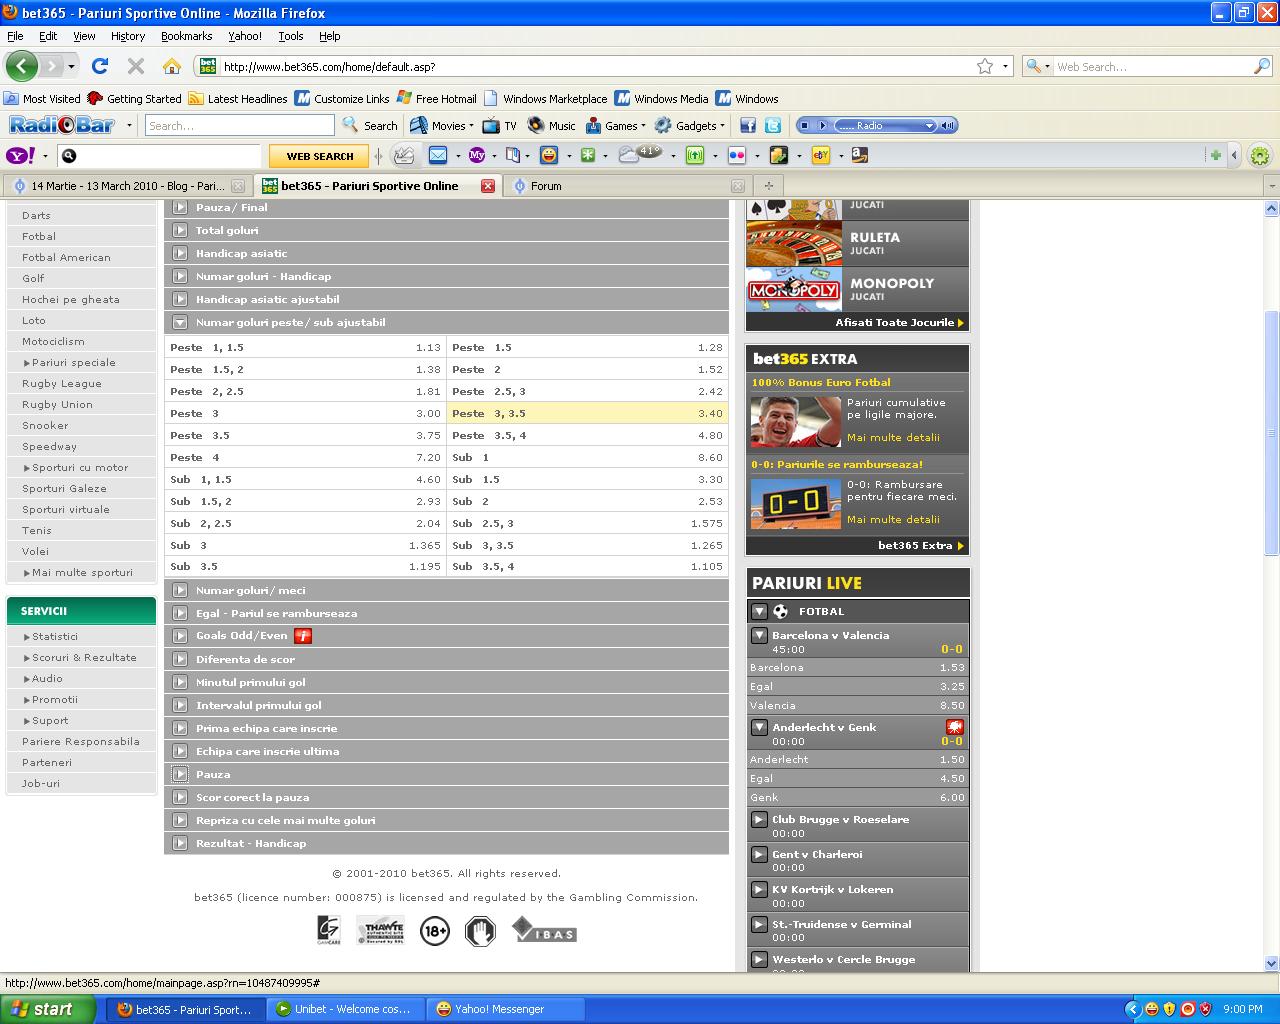Click the RadioBar logo
The width and height of the screenshot is (1280, 1024).
(61, 125)
